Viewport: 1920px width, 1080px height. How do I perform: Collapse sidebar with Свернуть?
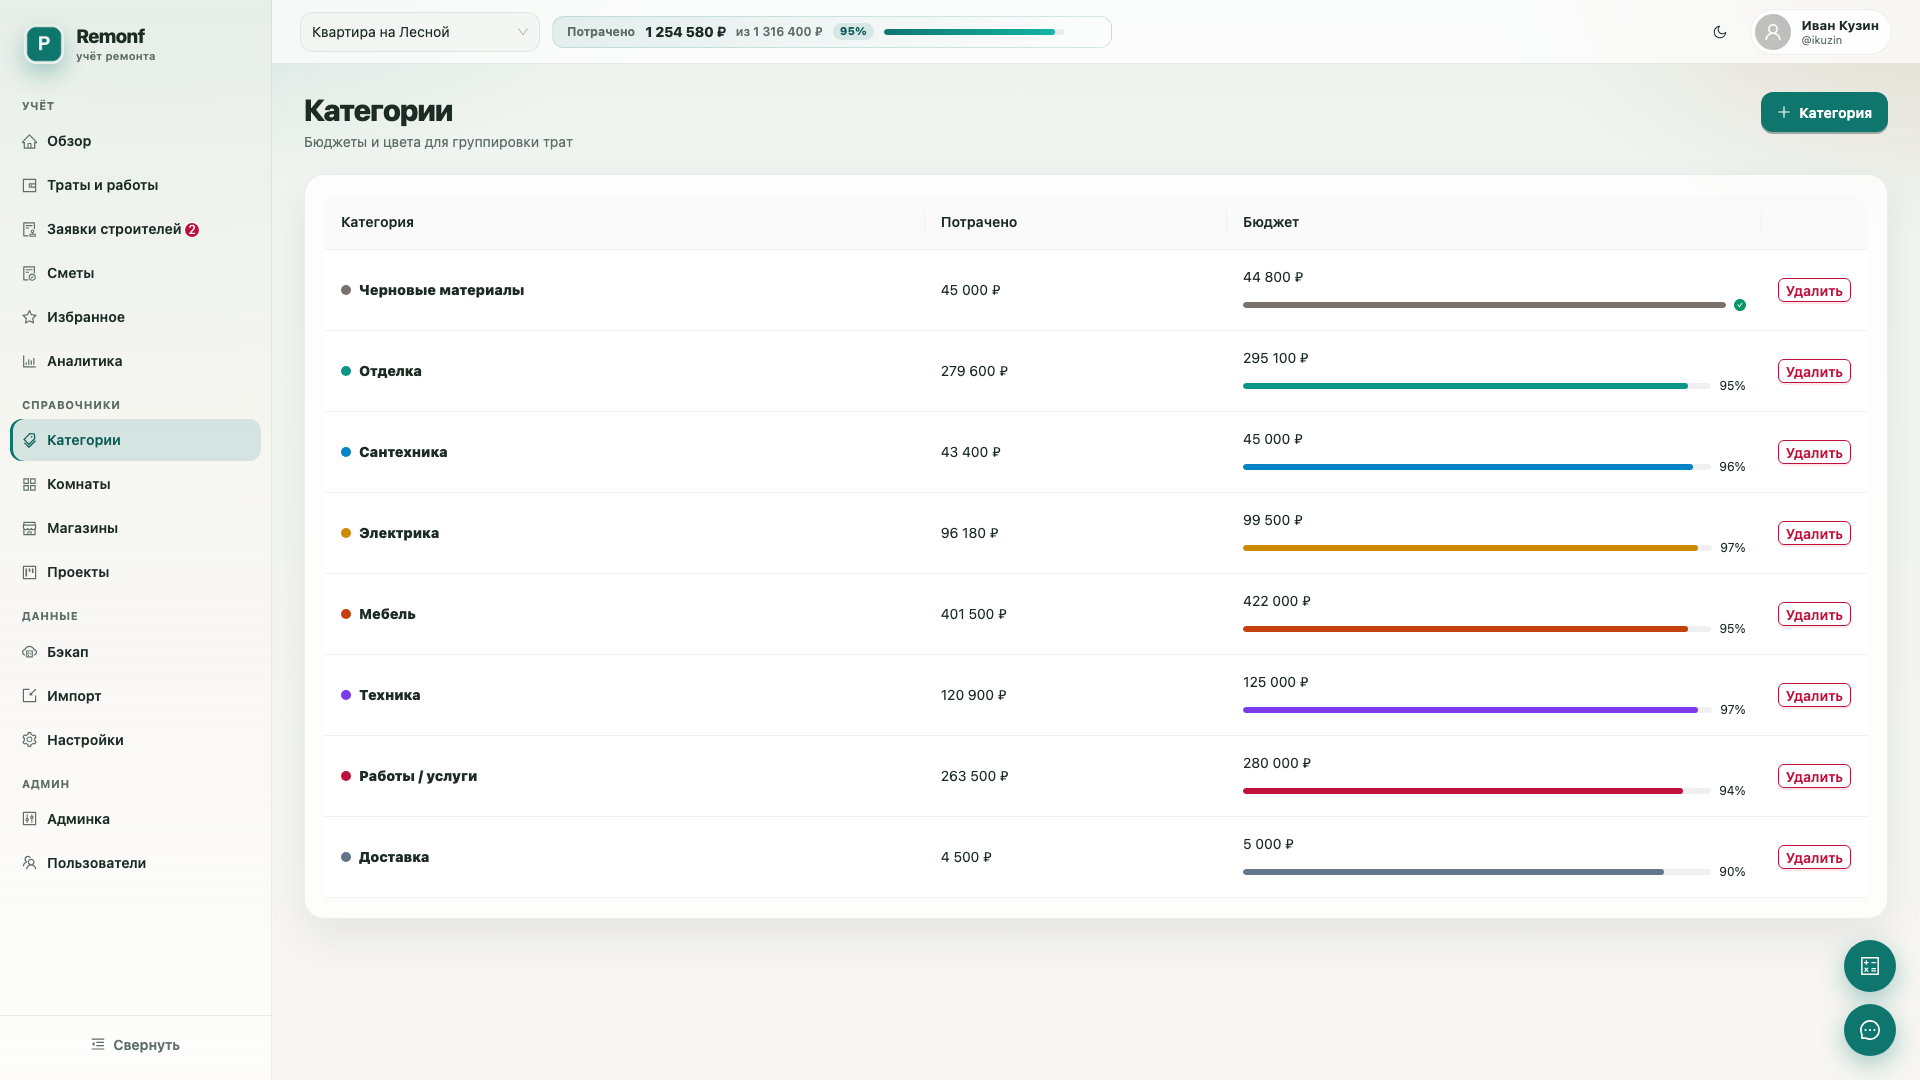(x=136, y=1045)
